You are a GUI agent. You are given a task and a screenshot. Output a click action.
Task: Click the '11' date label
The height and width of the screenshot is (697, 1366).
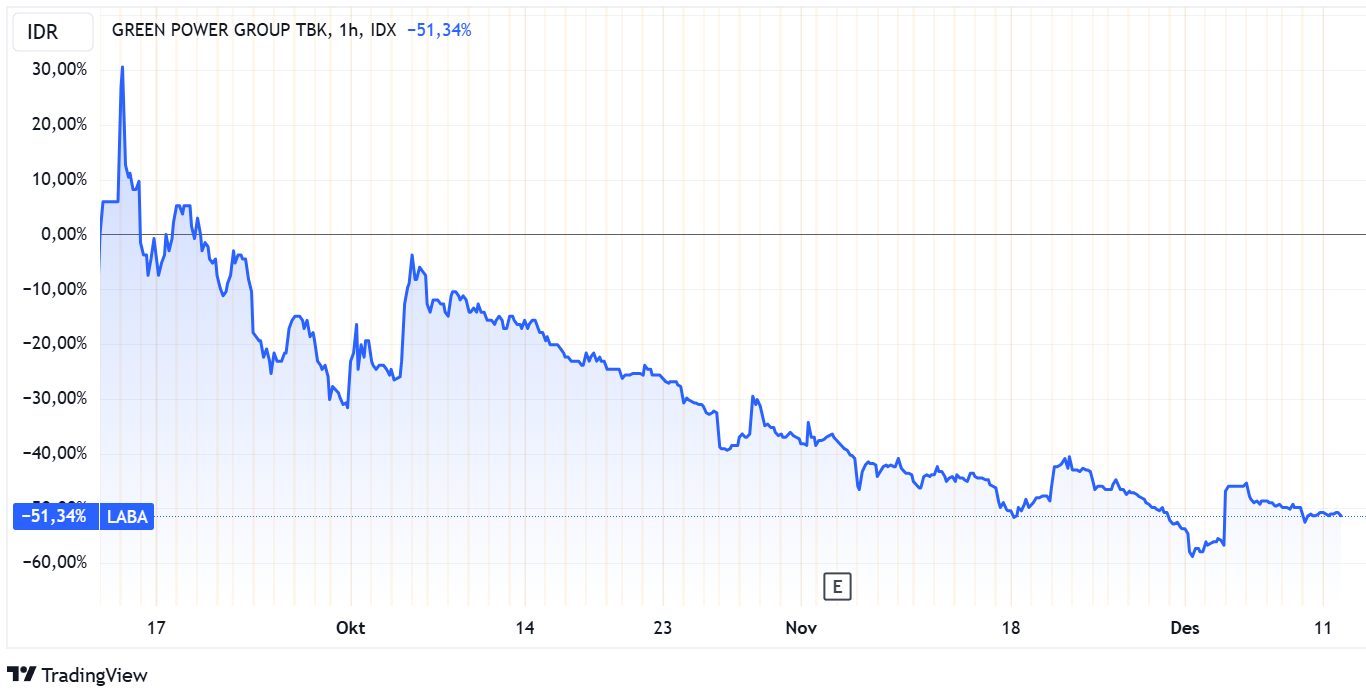pos(1325,628)
